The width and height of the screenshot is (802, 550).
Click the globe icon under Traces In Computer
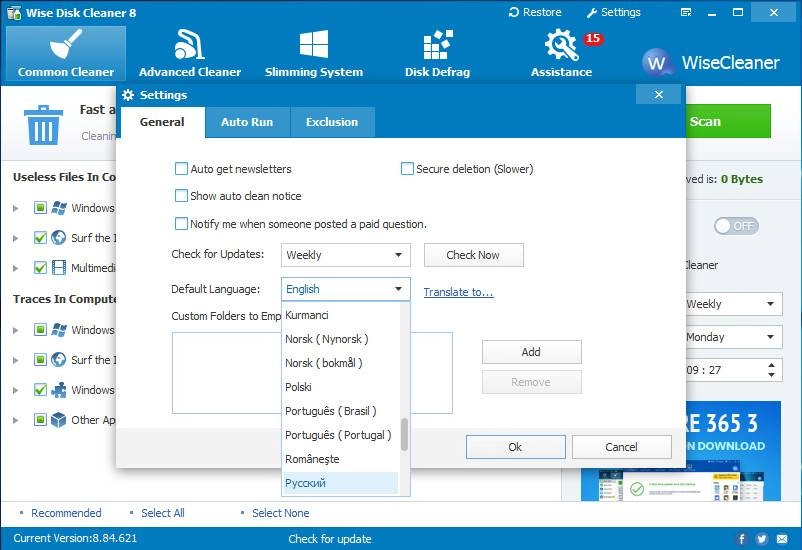59,360
